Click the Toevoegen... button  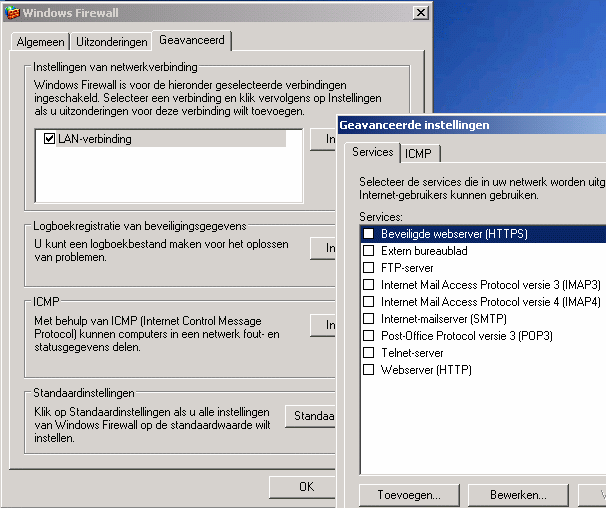pos(409,495)
